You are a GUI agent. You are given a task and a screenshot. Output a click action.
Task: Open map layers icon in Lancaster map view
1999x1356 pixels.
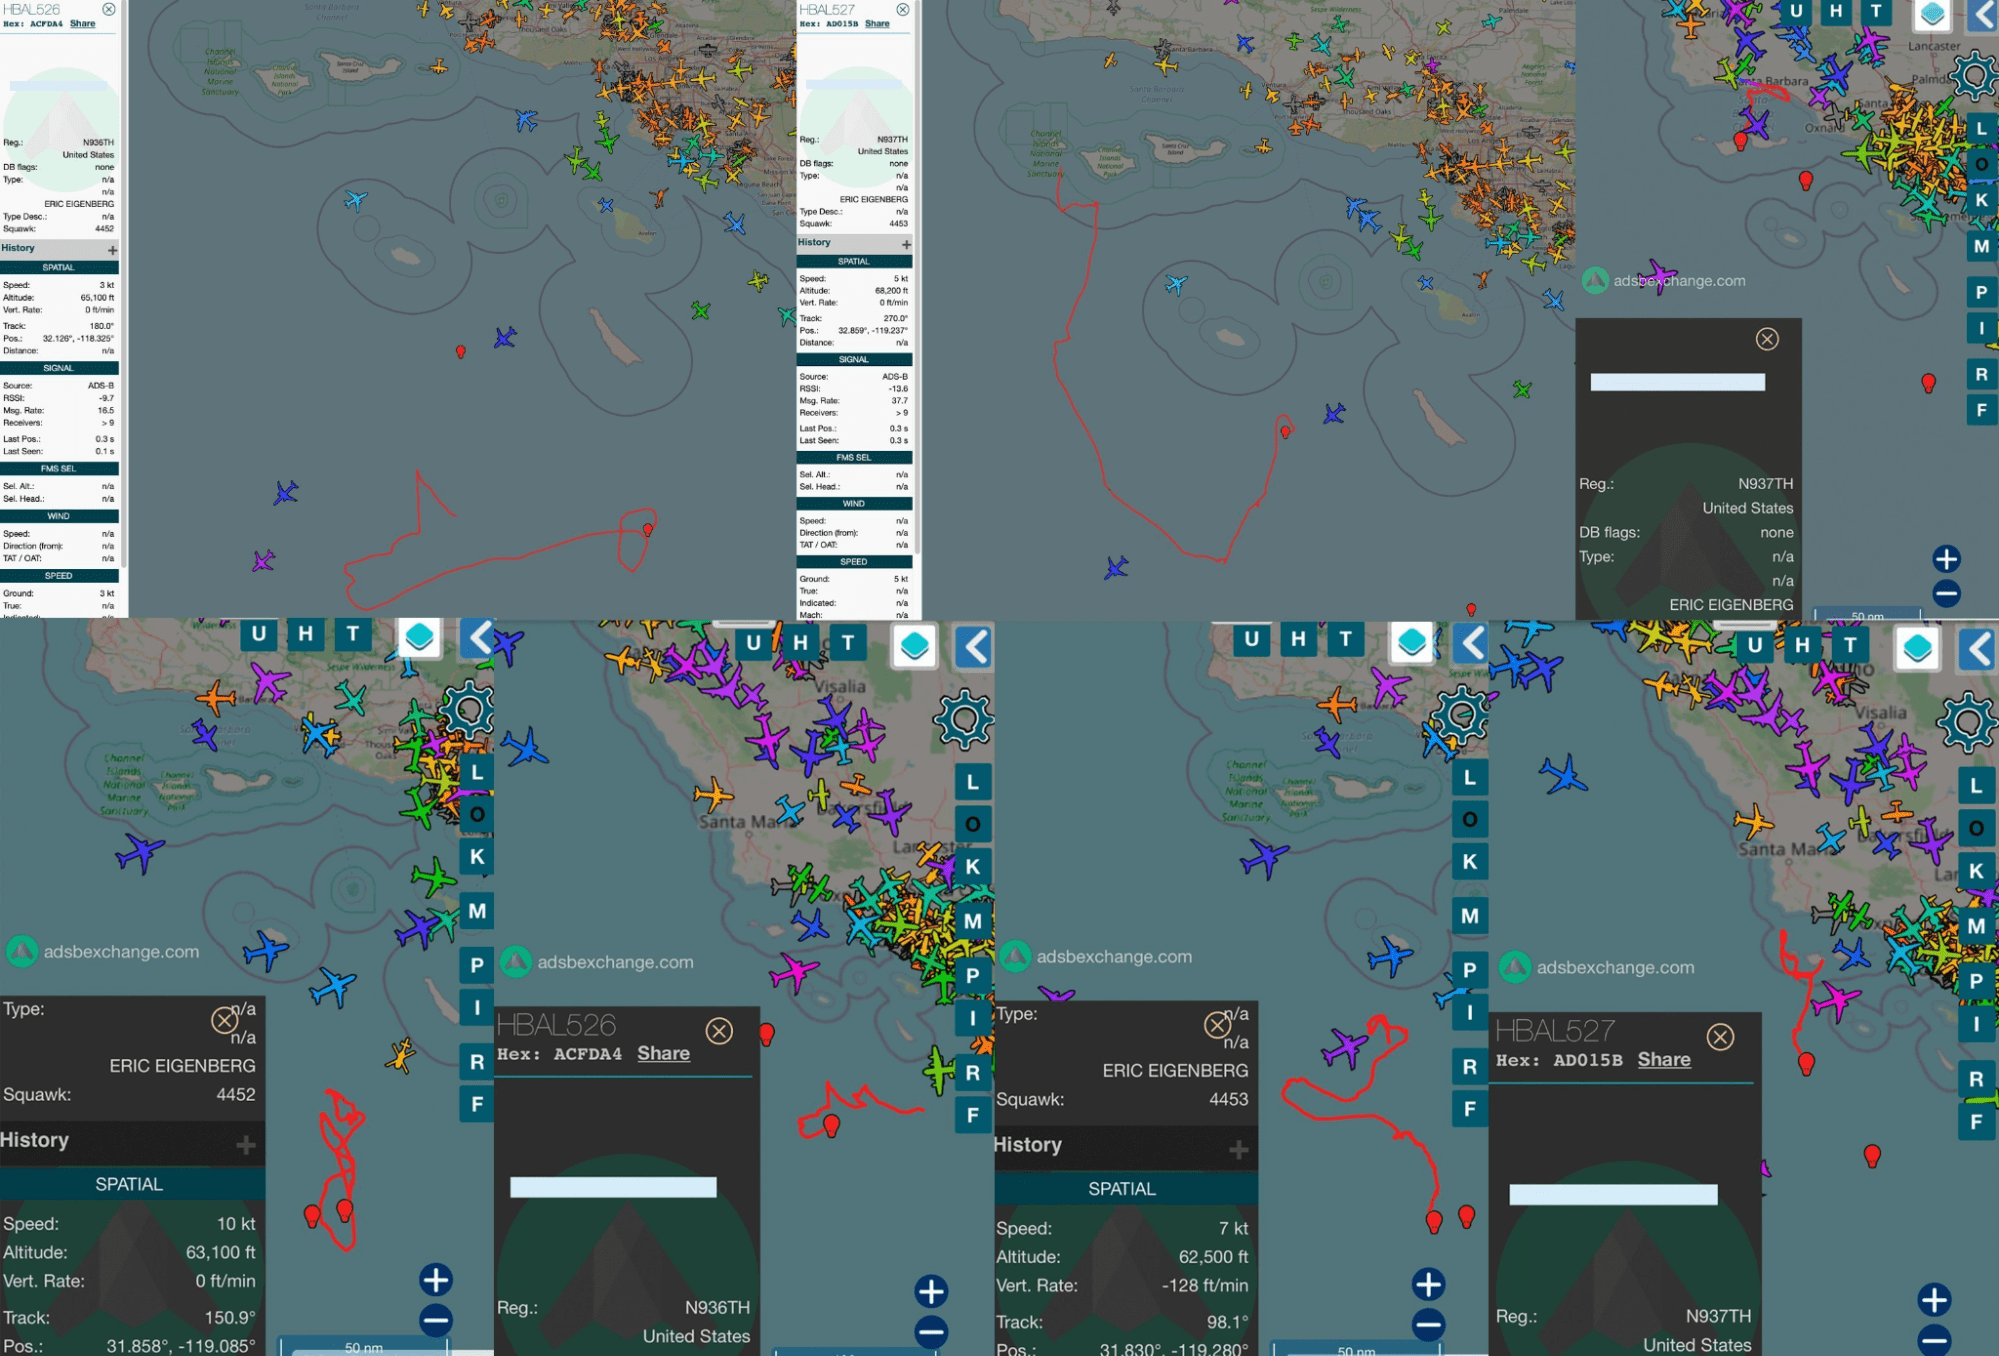tap(1932, 14)
